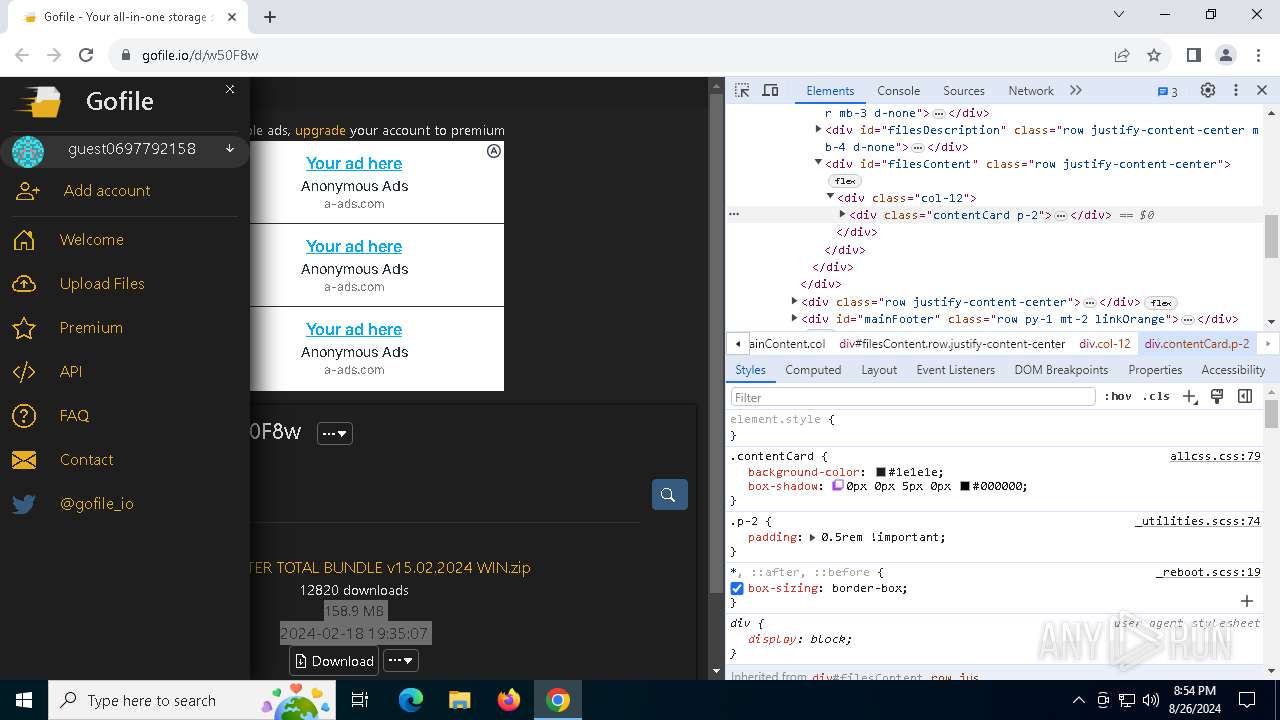The width and height of the screenshot is (1280, 720).
Task: Click the styles Filter input field
Action: tap(913, 397)
